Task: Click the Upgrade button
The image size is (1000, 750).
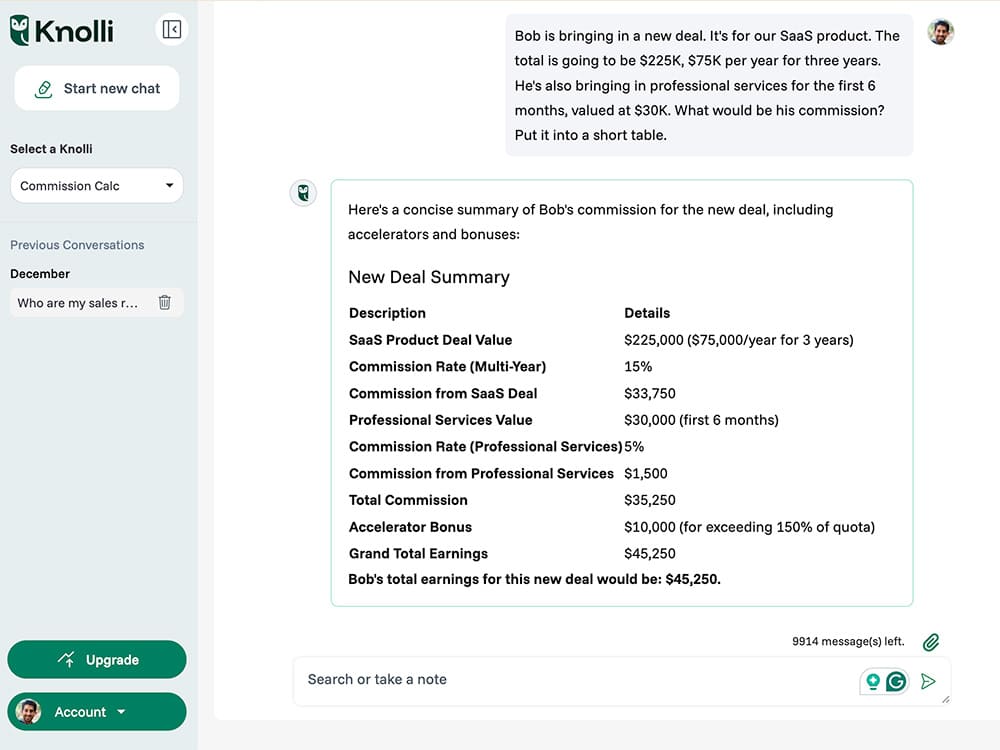Action: 97,660
